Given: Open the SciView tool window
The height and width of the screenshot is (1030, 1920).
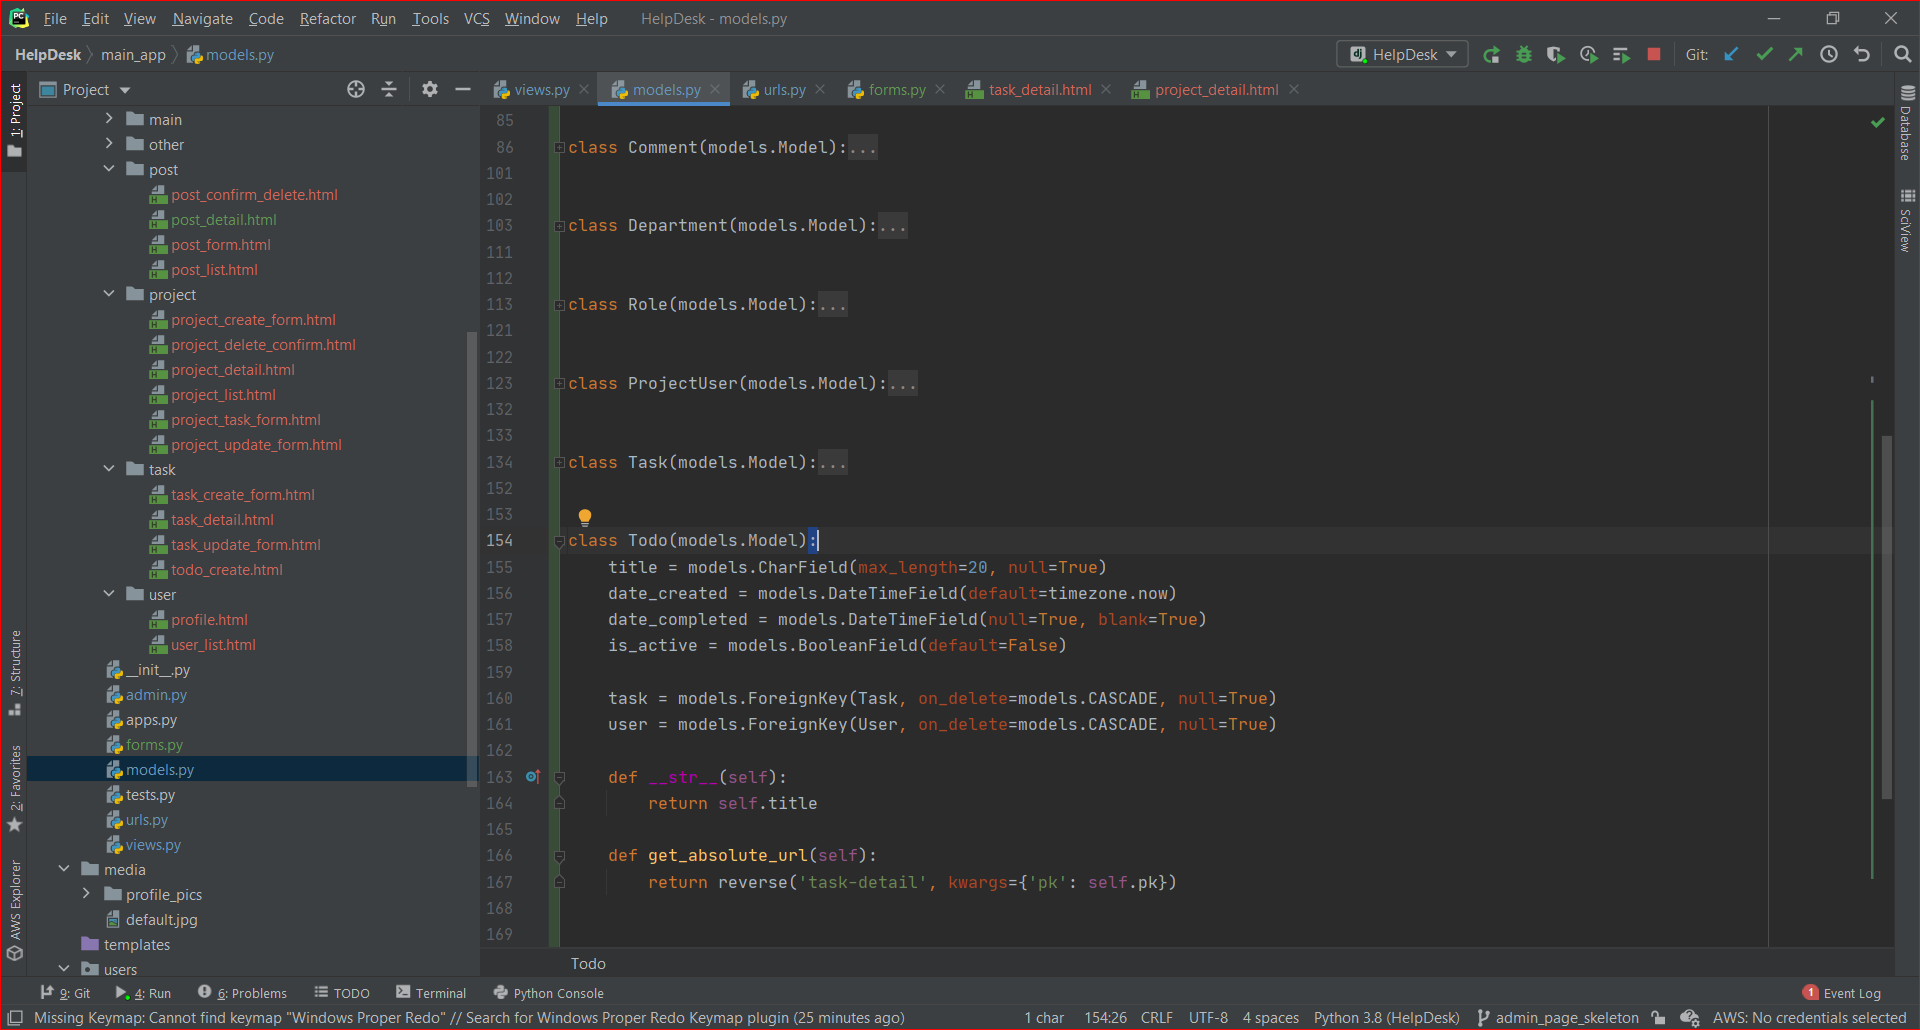Looking at the screenshot, I should click(x=1907, y=220).
